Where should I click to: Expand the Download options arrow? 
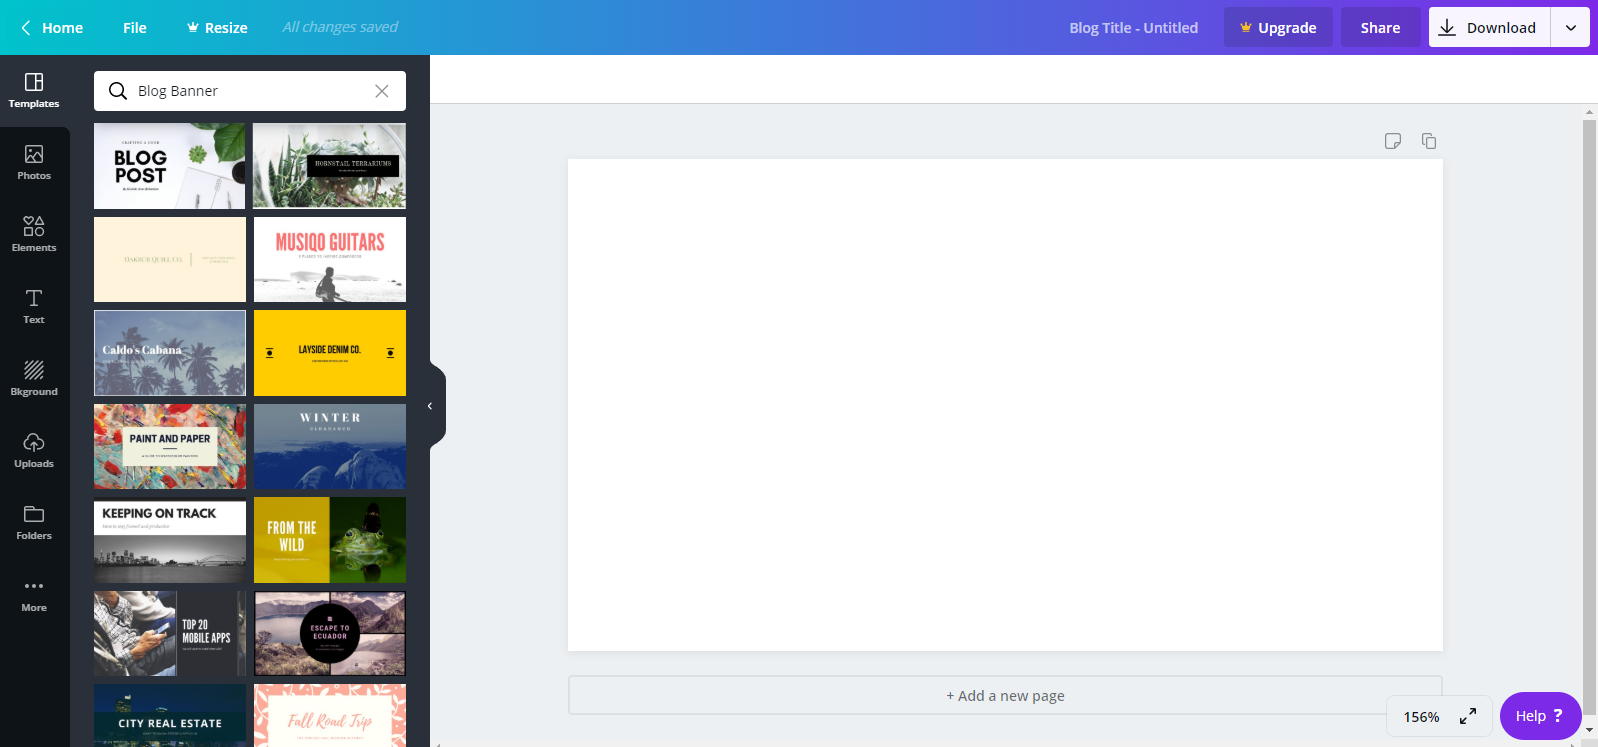point(1571,28)
